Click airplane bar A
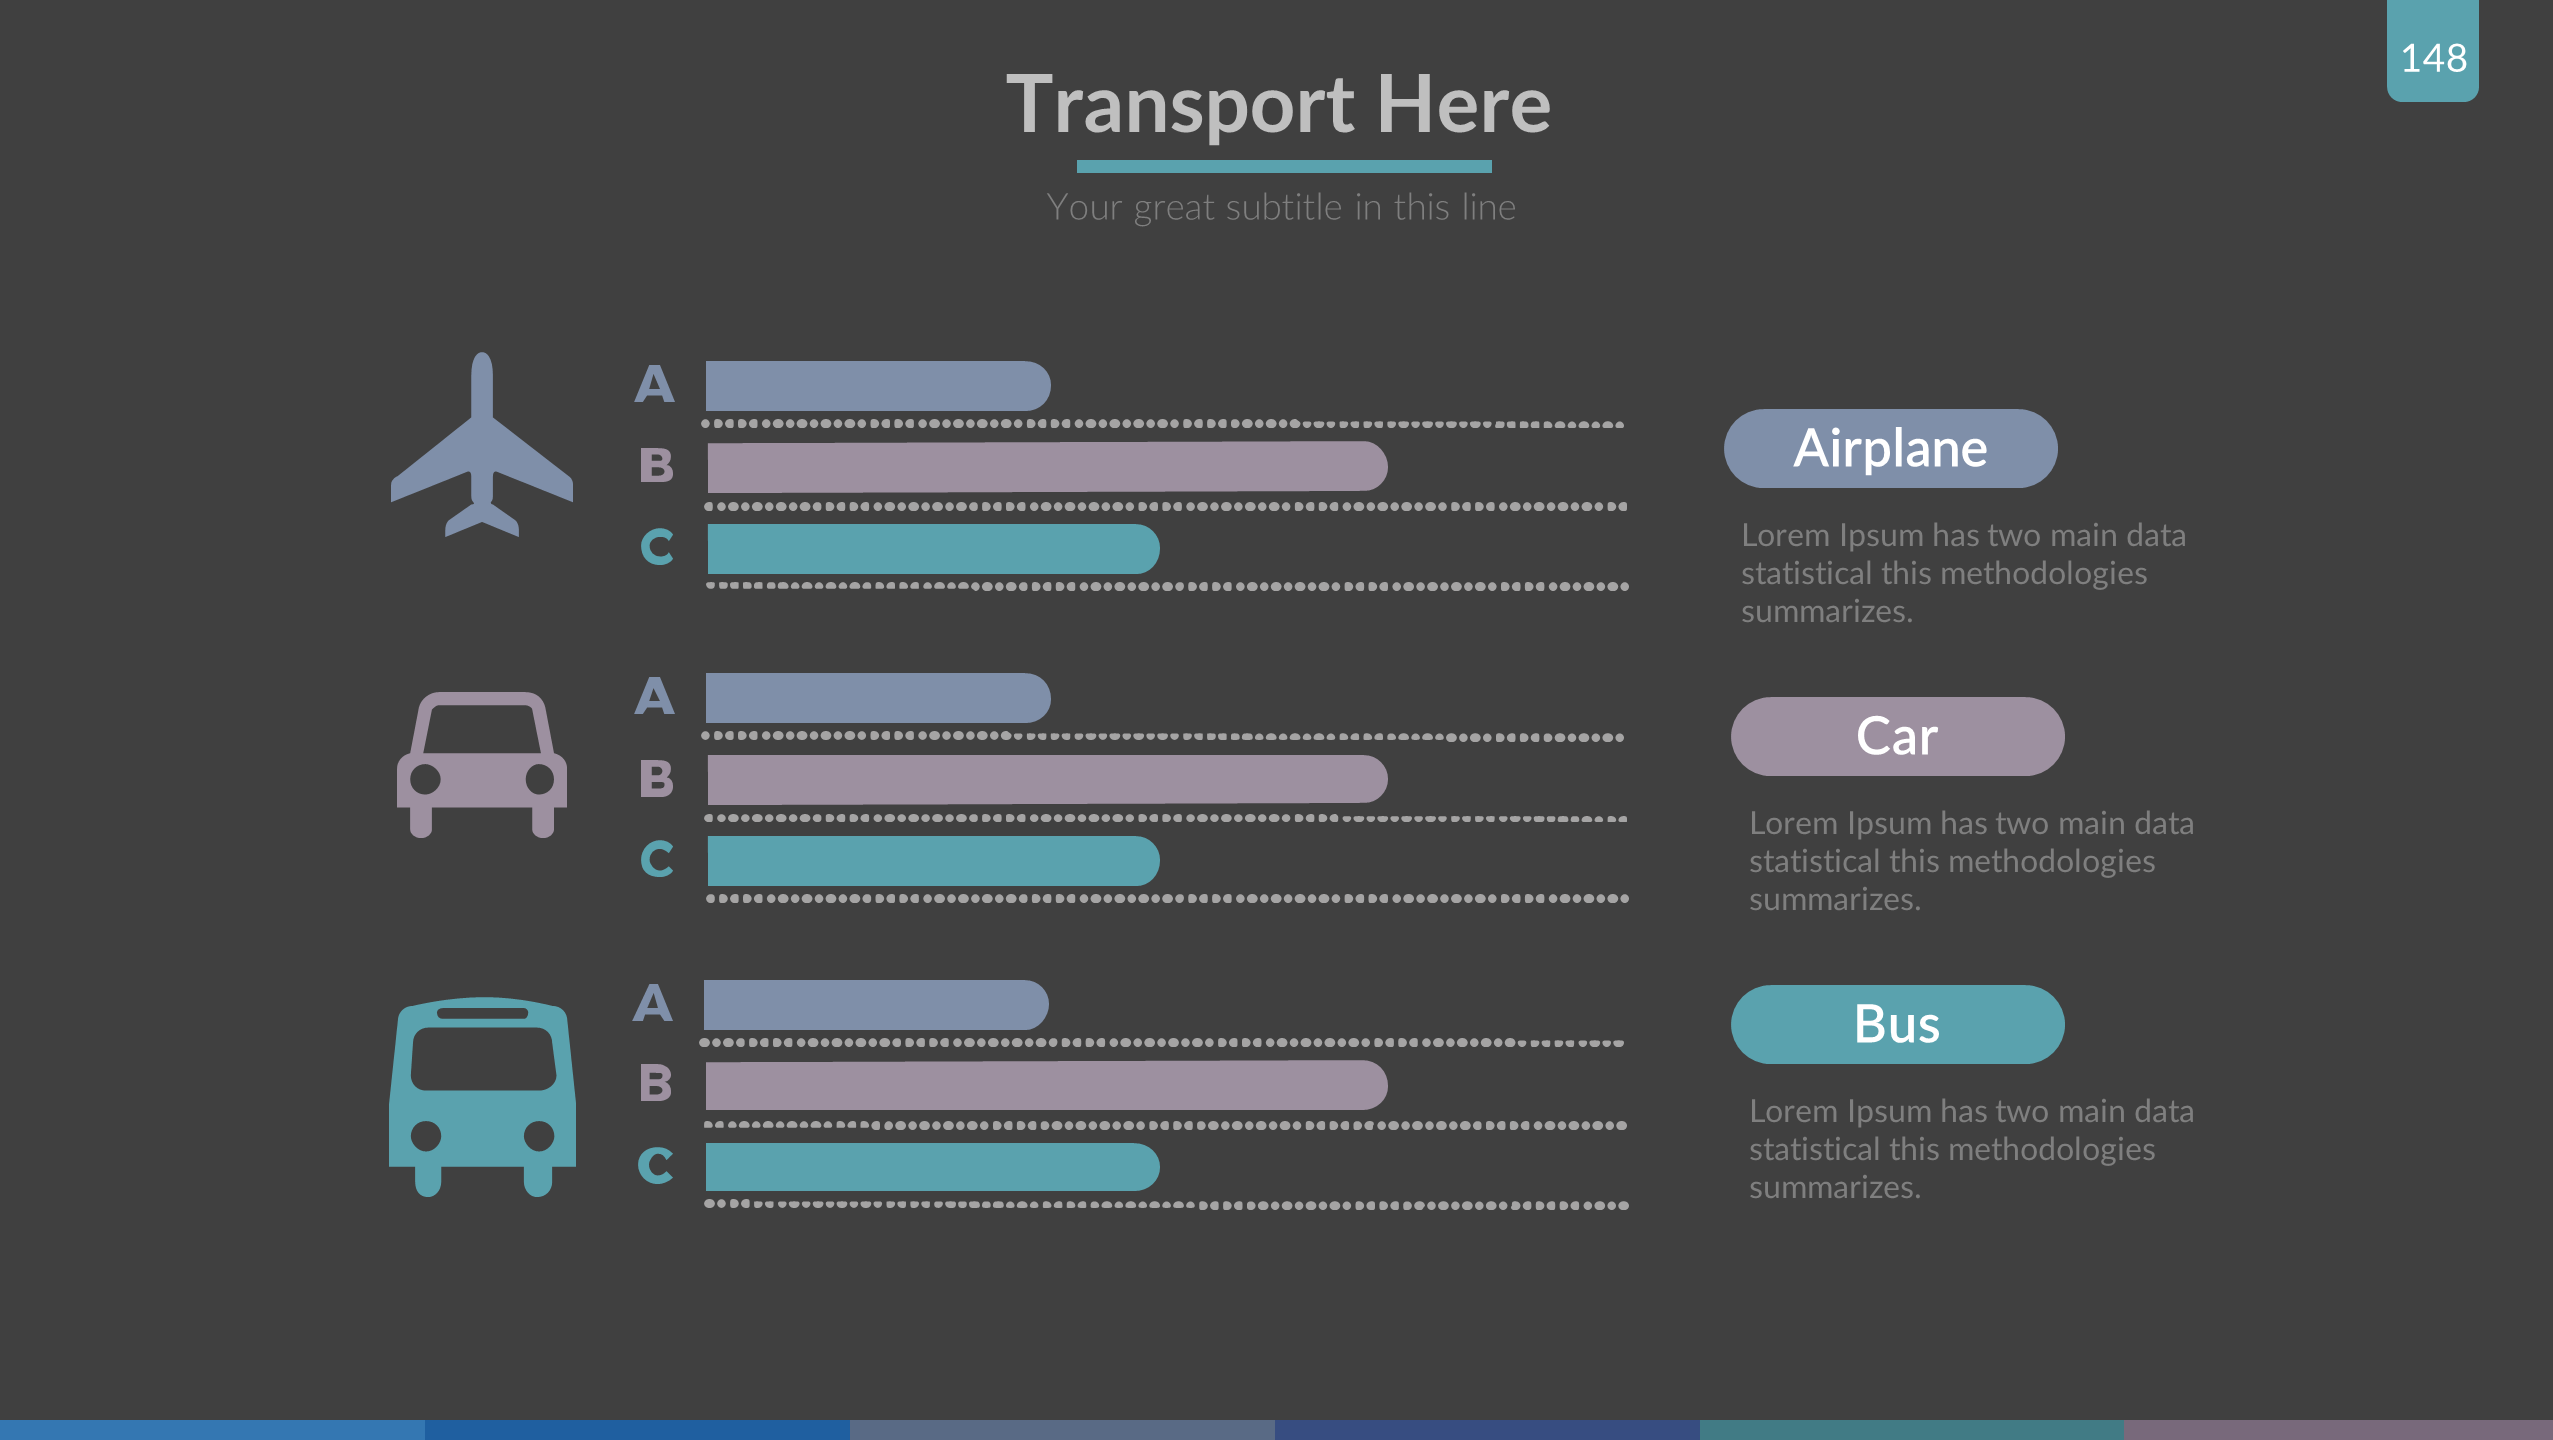This screenshot has width=2553, height=1440. coord(877,386)
